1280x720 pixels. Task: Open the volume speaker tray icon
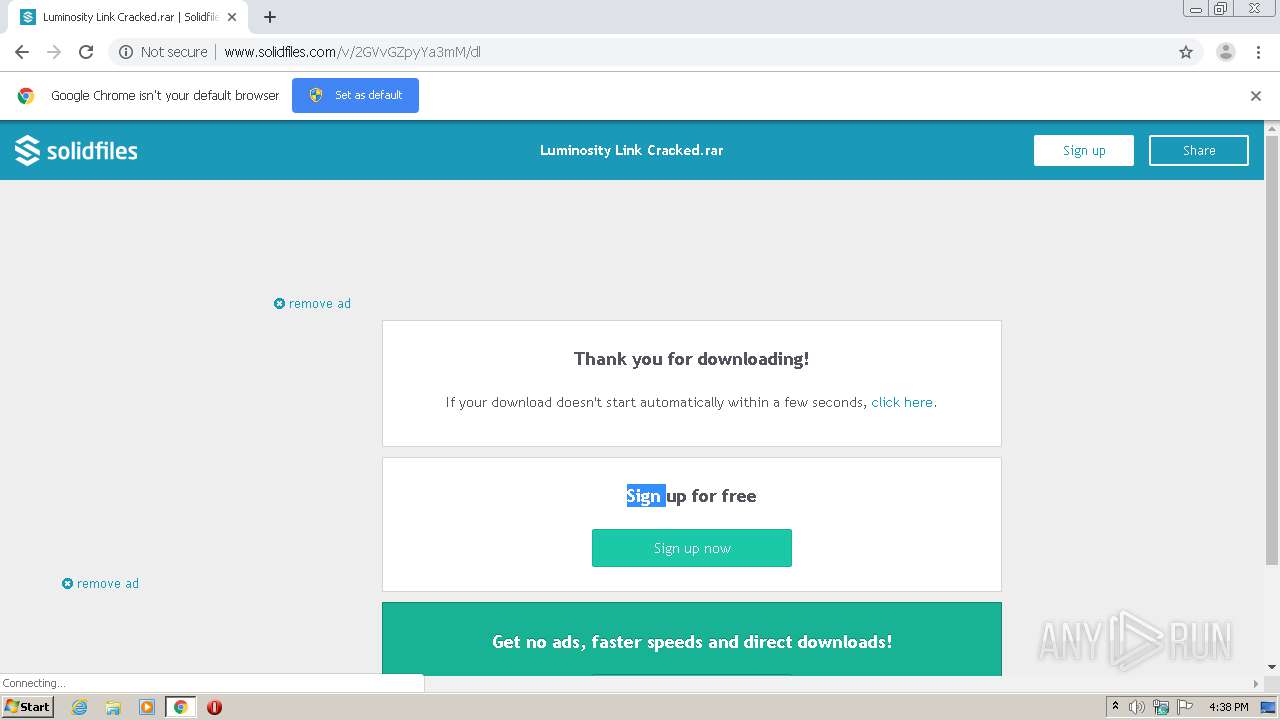(1137, 707)
